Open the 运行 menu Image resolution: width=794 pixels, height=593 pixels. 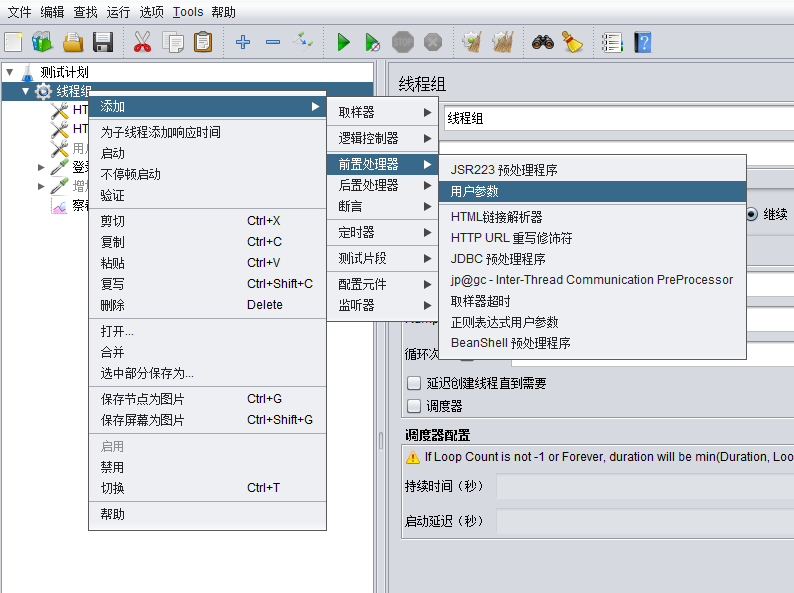point(118,12)
